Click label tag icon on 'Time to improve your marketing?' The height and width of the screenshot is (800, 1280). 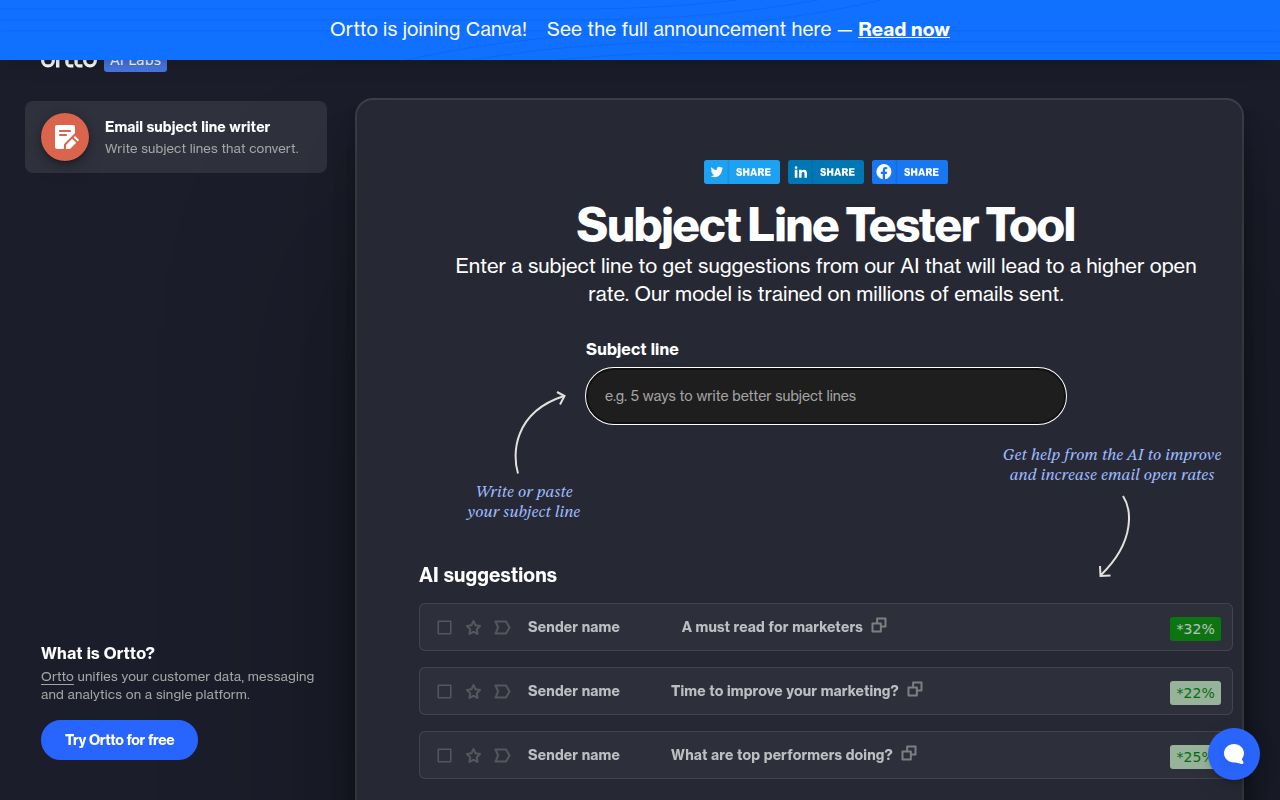[503, 691]
